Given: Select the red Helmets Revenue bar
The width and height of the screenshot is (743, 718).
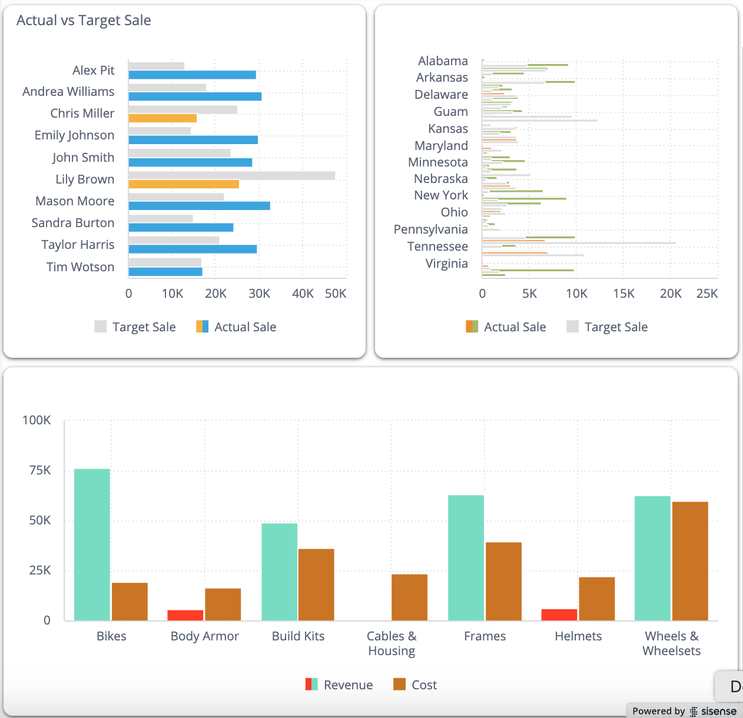Looking at the screenshot, I should coord(559,614).
